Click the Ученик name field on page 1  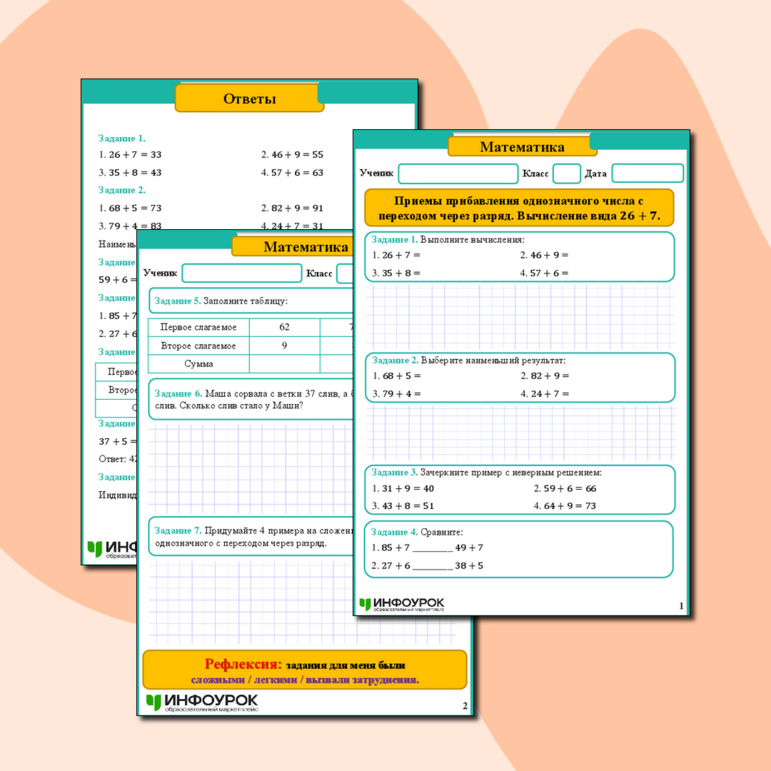point(457,174)
